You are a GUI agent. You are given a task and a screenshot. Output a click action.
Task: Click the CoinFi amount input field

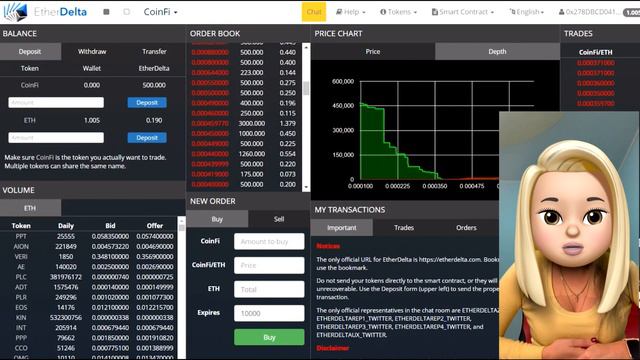56,102
